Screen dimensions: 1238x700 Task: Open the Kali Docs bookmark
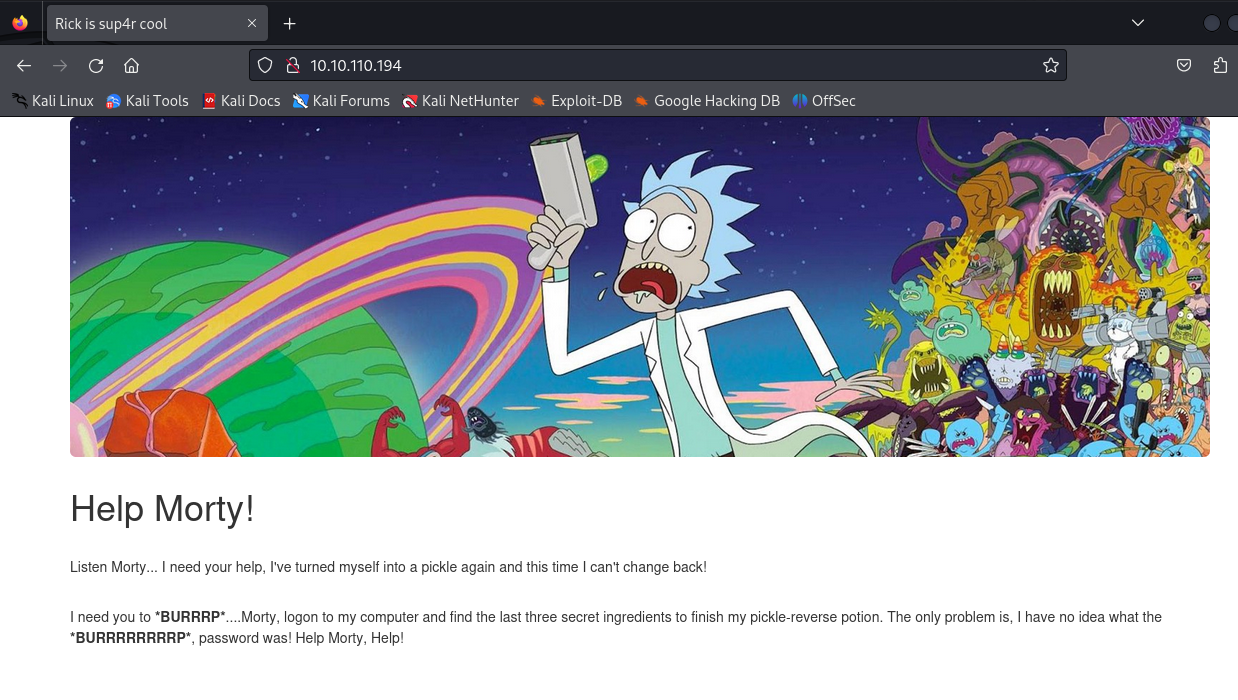(x=241, y=101)
